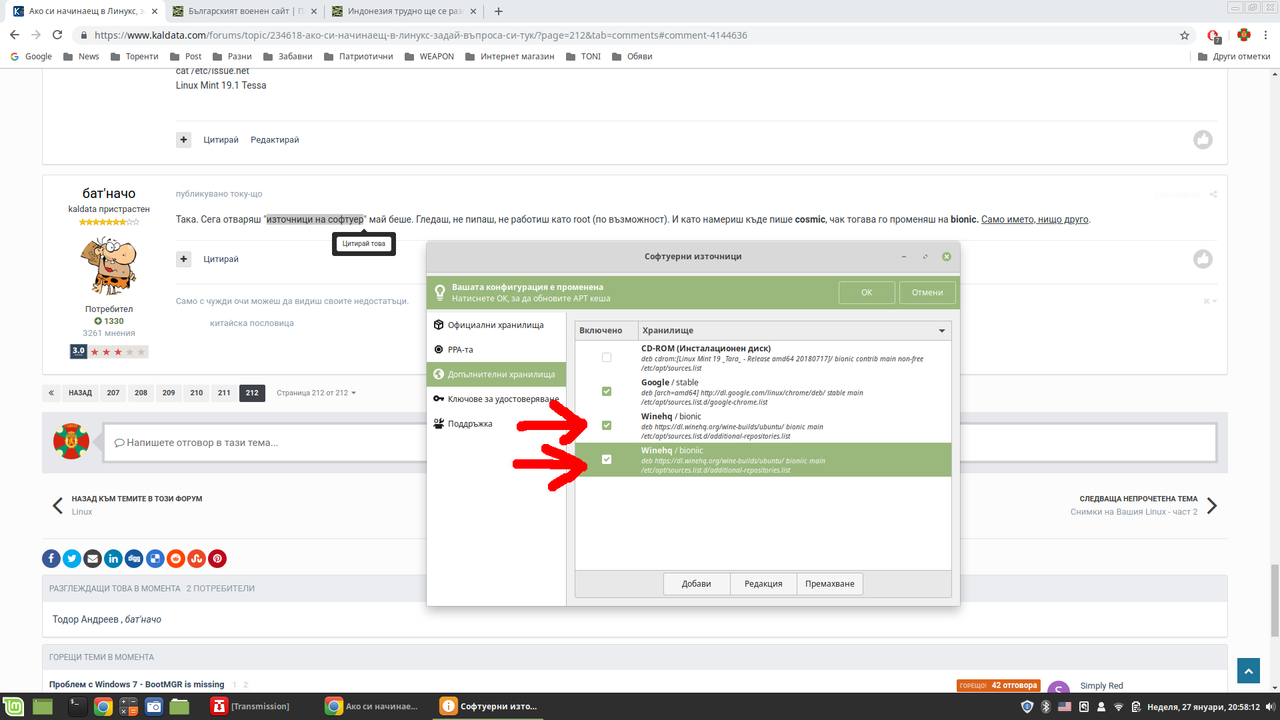The image size is (1280, 720).
Task: Open the Ключове за удостоверяване section
Action: click(496, 399)
